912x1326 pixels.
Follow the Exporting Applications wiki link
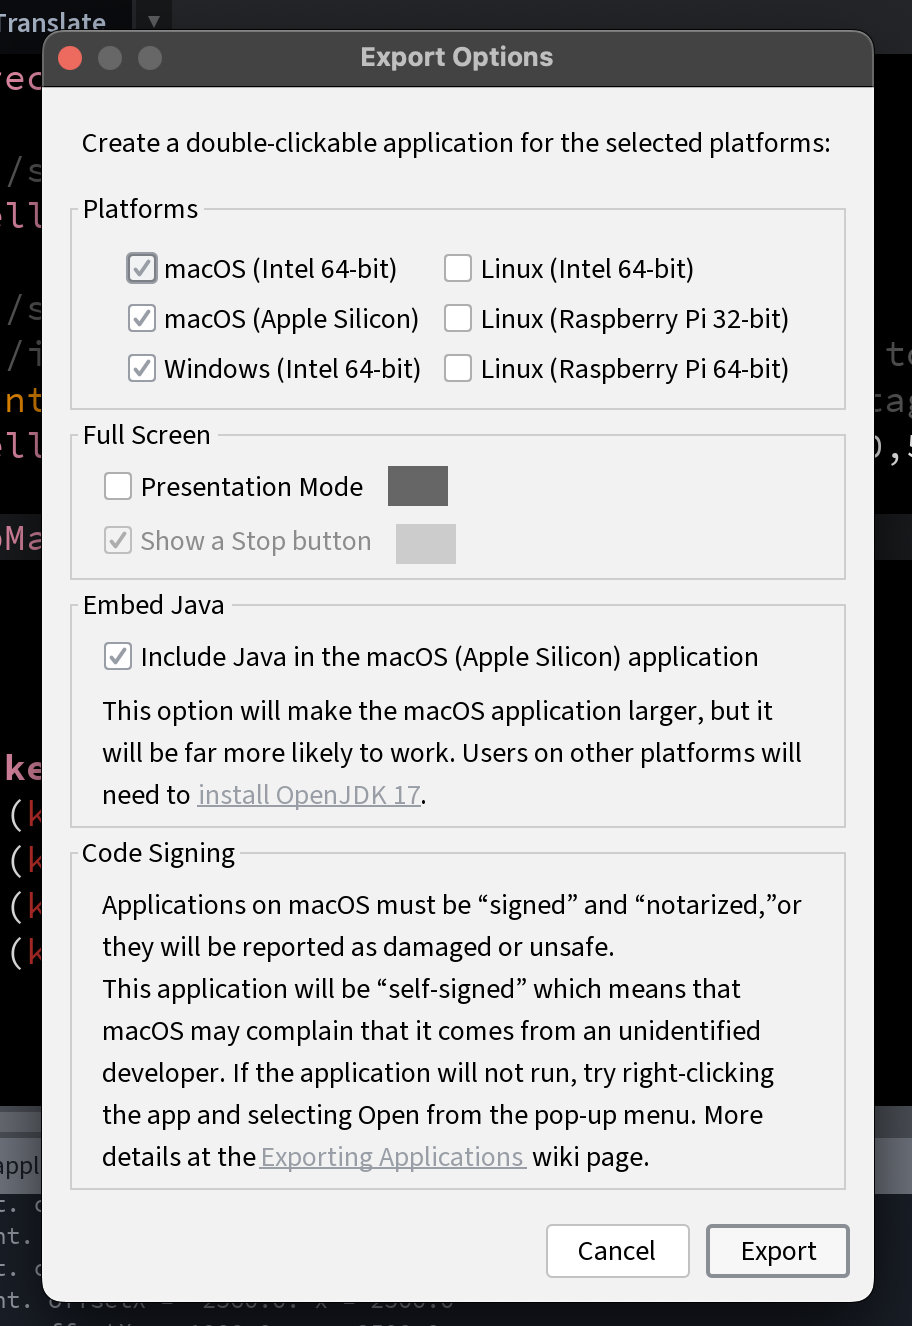coord(393,1157)
